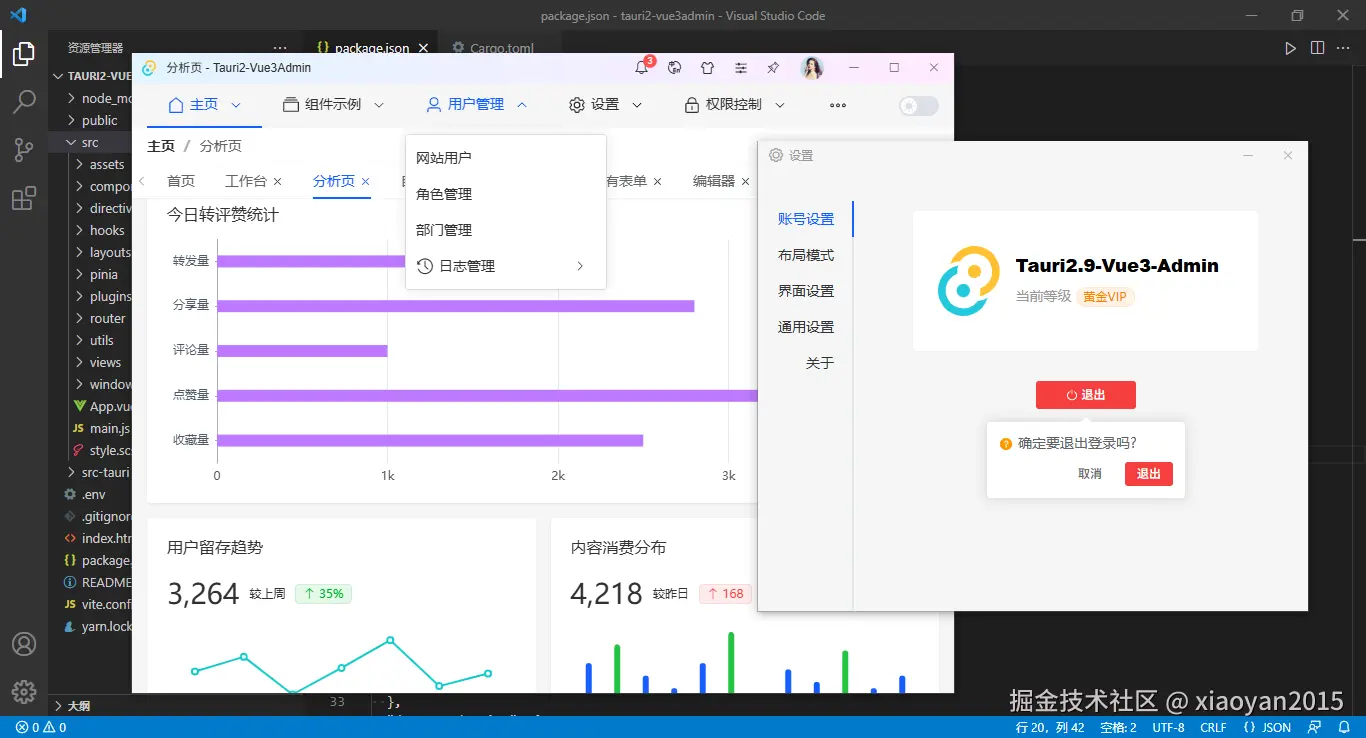This screenshot has height=738, width=1366.
Task: Select 网站用户 in the user management menu
Action: [x=446, y=157]
